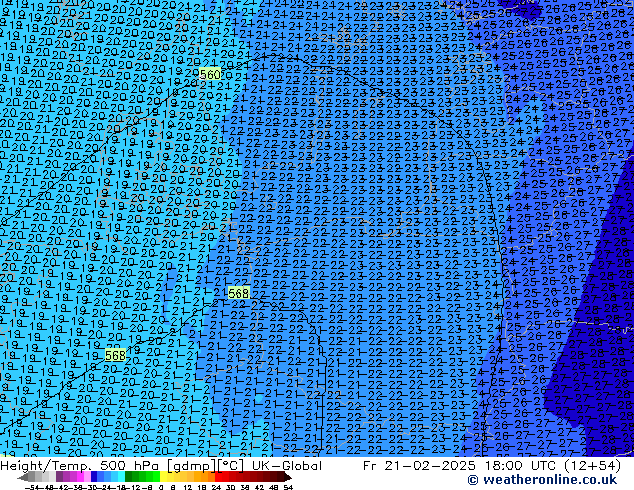Click the 'Fr 21-02-2025' date text

[419, 466]
